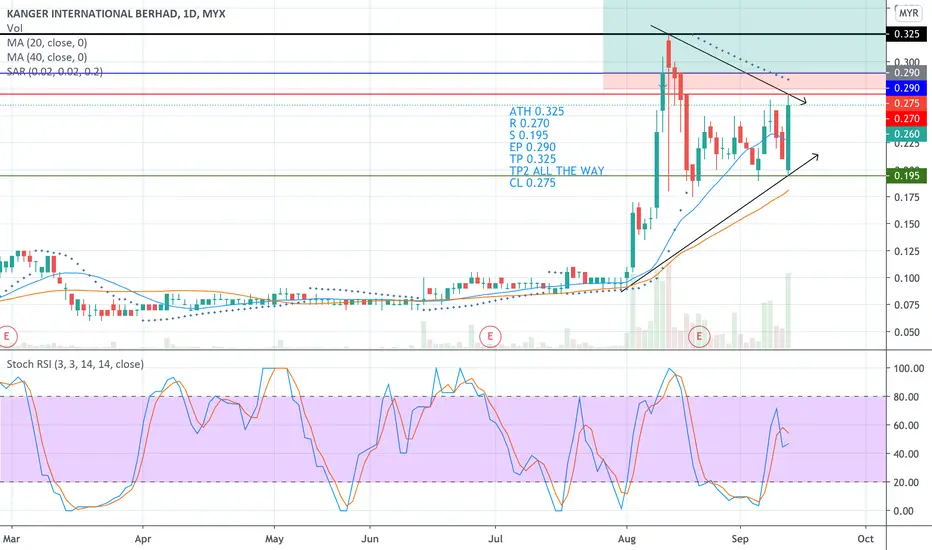Image resolution: width=932 pixels, height=550 pixels.
Task: Click the TP 0.325 annotation line
Action: (x=533, y=159)
